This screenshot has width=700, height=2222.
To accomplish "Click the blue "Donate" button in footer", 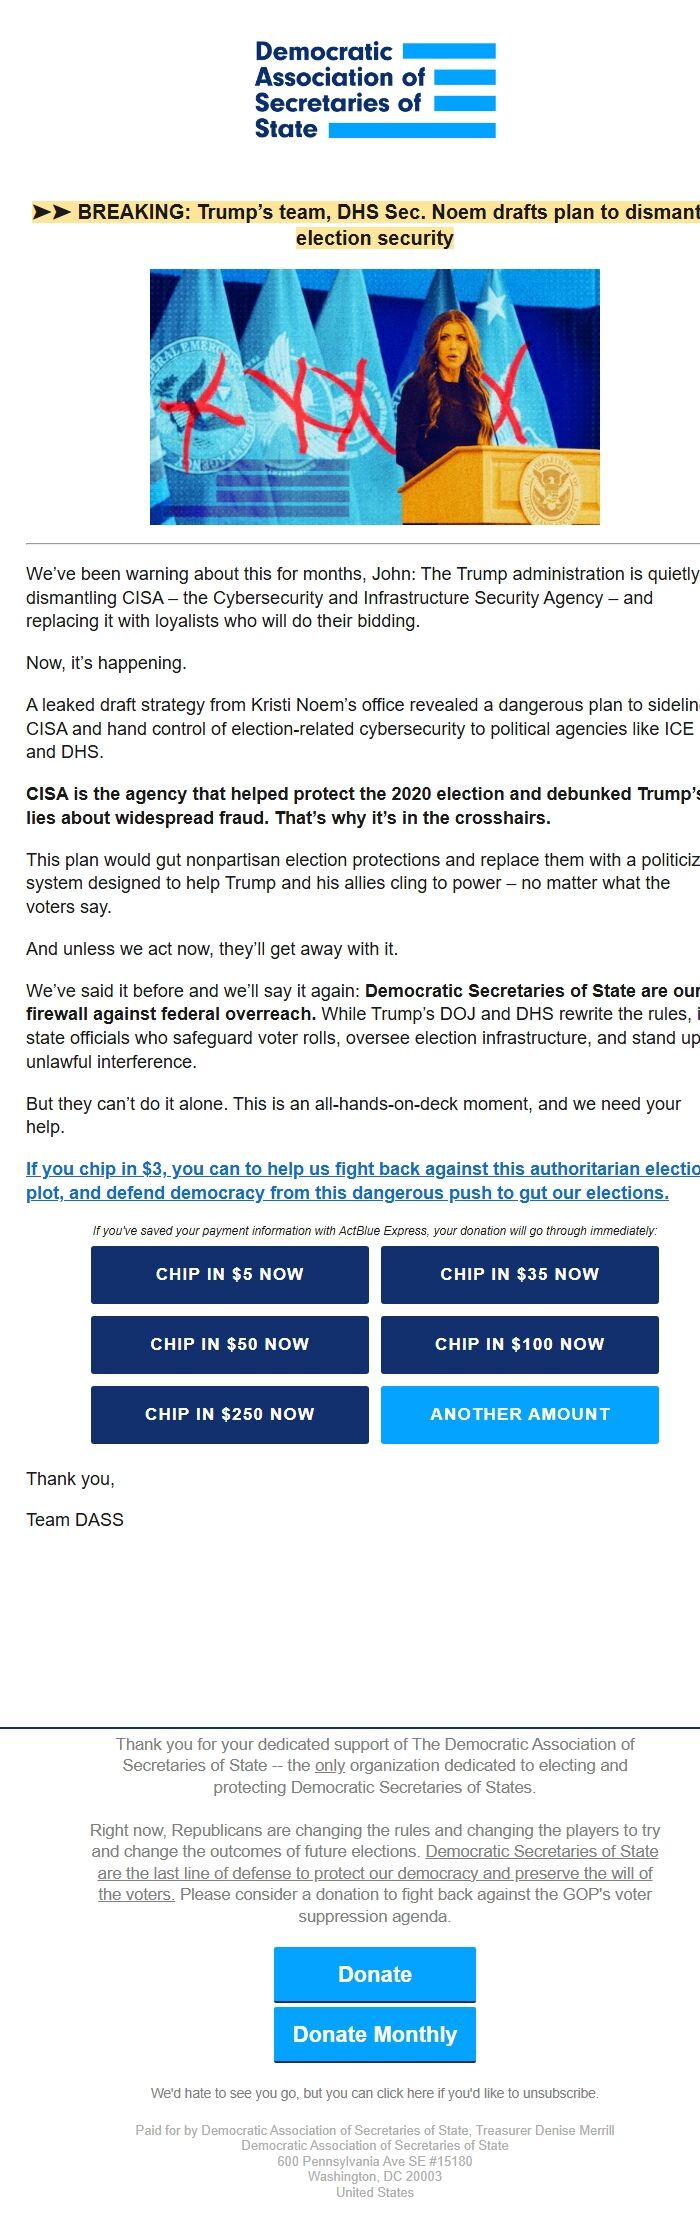I will point(374,1975).
